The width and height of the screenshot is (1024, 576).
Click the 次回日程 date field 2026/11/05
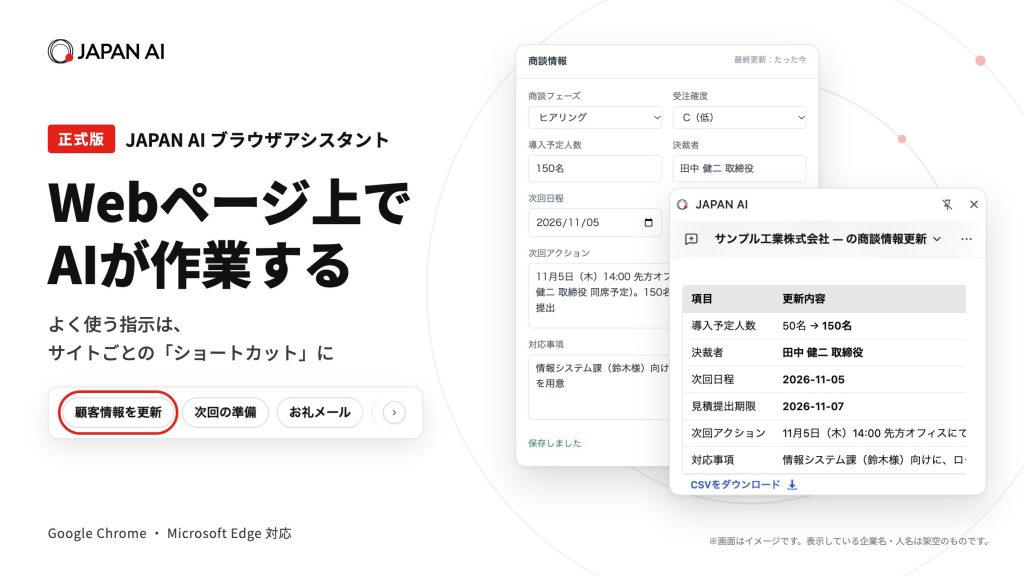(x=594, y=223)
